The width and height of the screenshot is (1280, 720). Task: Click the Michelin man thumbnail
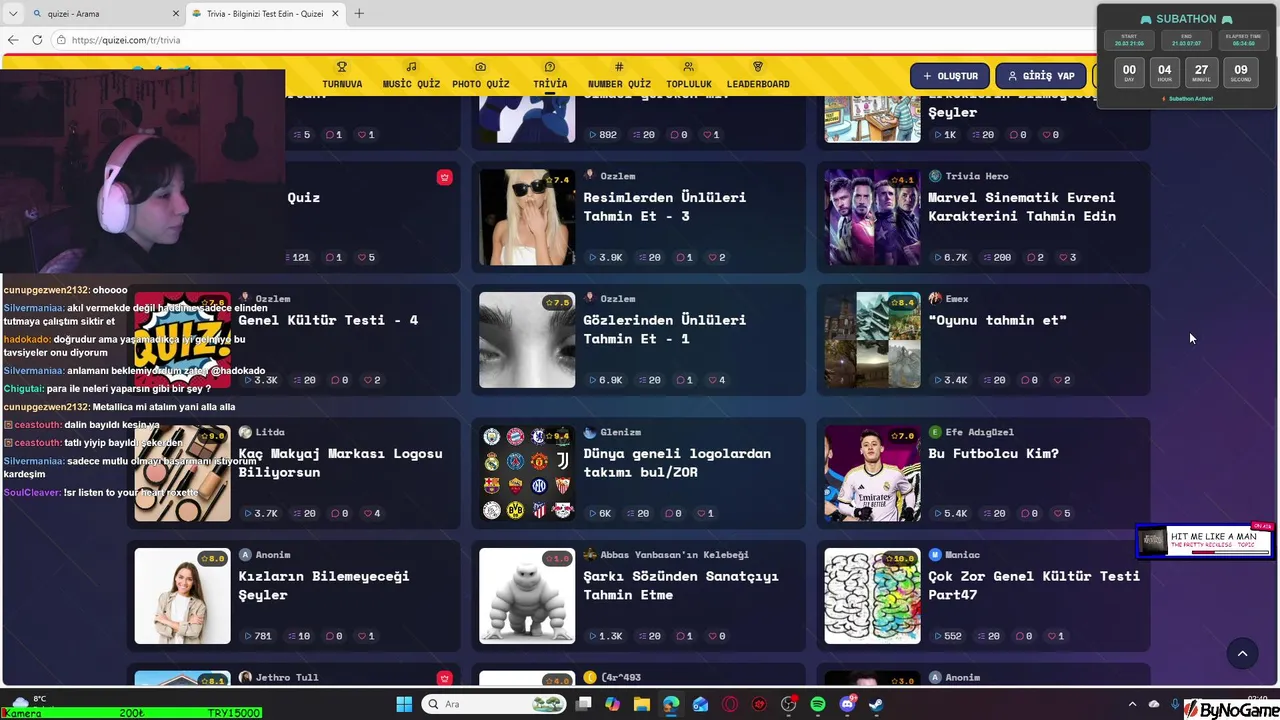[527, 596]
